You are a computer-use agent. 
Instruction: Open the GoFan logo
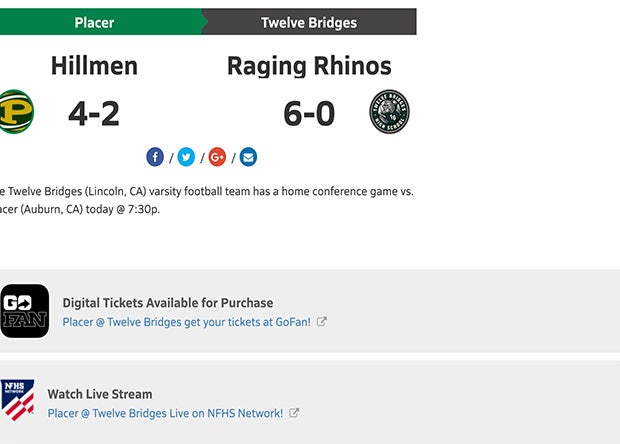coord(24,311)
